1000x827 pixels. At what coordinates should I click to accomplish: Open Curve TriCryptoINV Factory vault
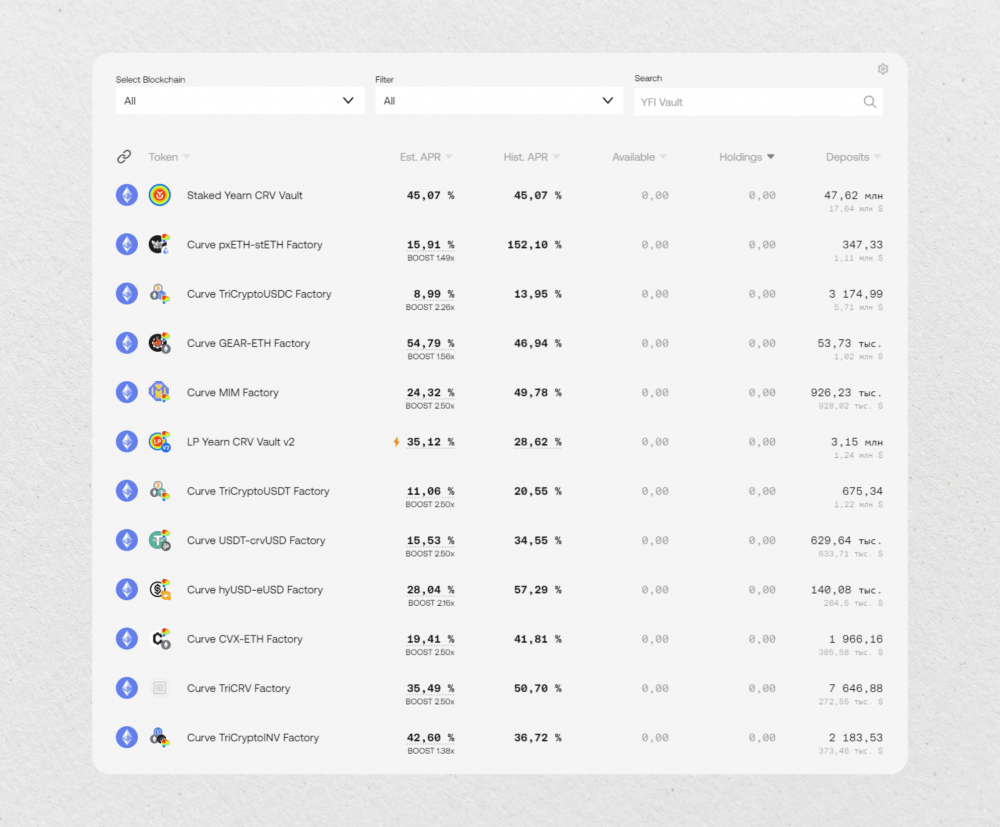click(x=253, y=738)
